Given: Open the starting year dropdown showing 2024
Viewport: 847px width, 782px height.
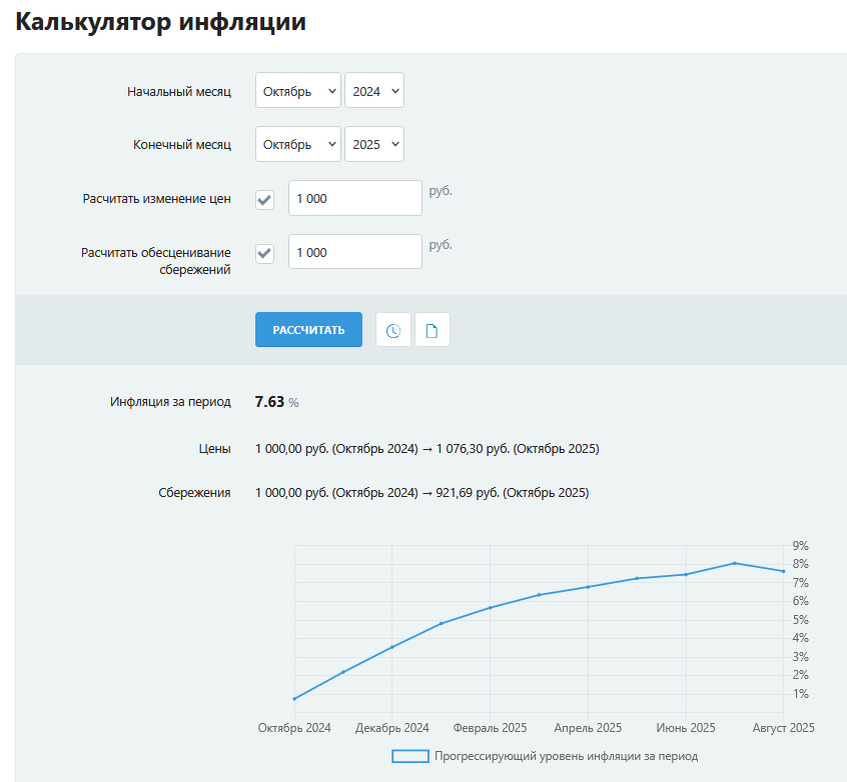Looking at the screenshot, I should (374, 90).
